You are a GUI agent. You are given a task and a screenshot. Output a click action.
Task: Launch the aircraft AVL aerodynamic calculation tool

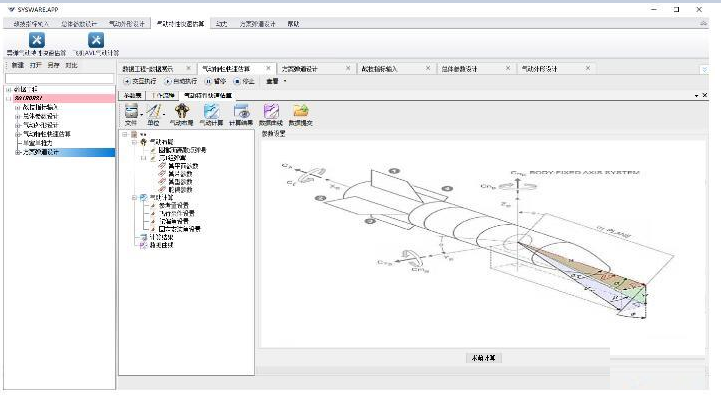click(x=96, y=44)
